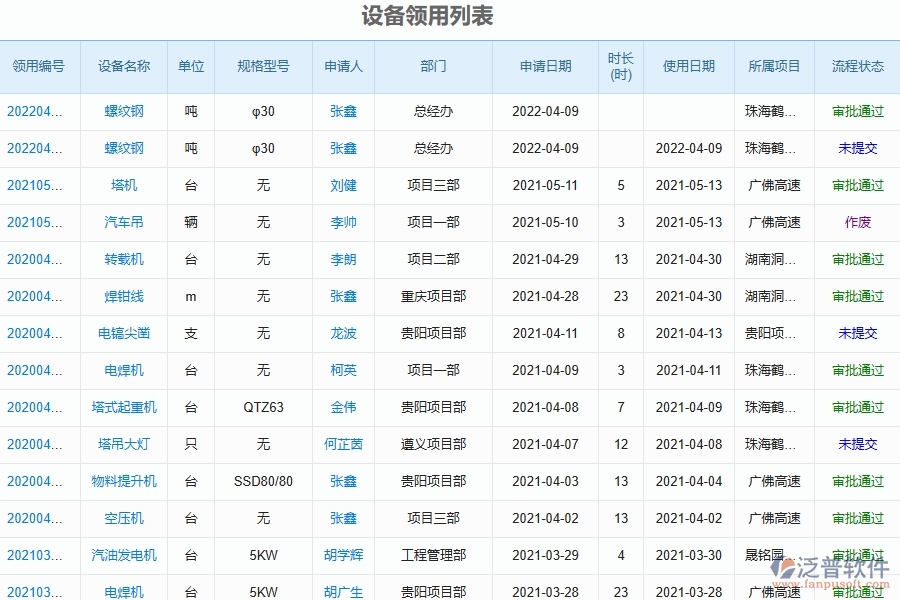The width and height of the screenshot is (900, 600).
Task: Click applicant 刘健 for the 塔机 row
Action: pos(343,186)
